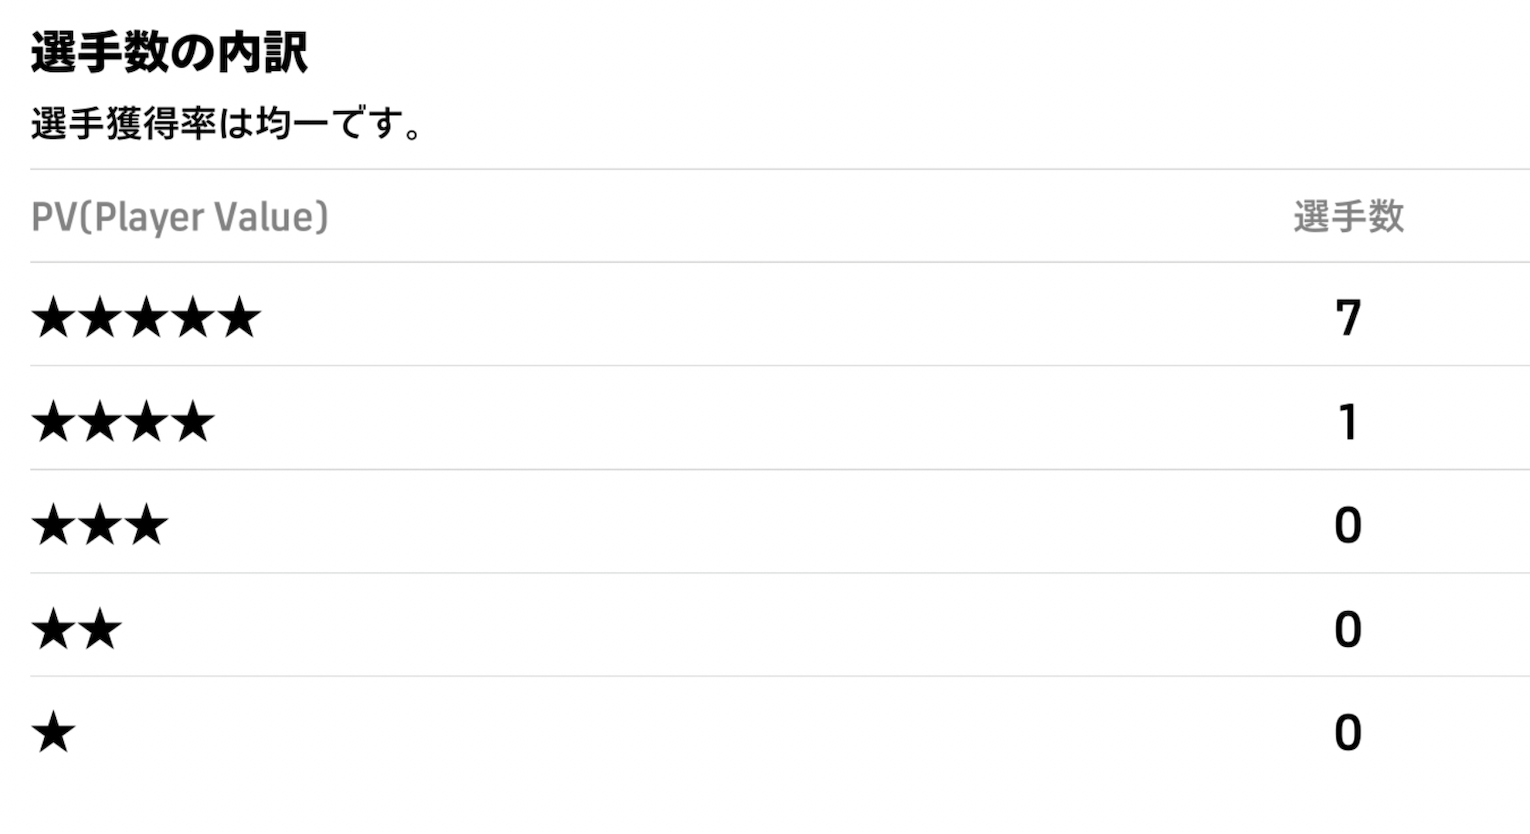The height and width of the screenshot is (834, 1530).
Task: Select the first star of the four-star rating
Action: pyautogui.click(x=53, y=422)
